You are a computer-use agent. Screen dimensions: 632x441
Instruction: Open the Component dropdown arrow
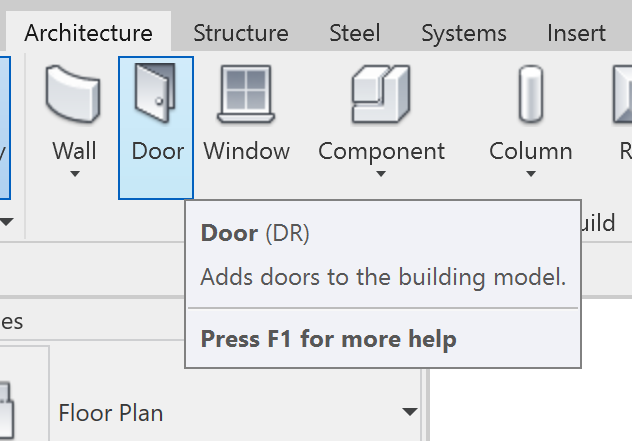click(x=381, y=174)
